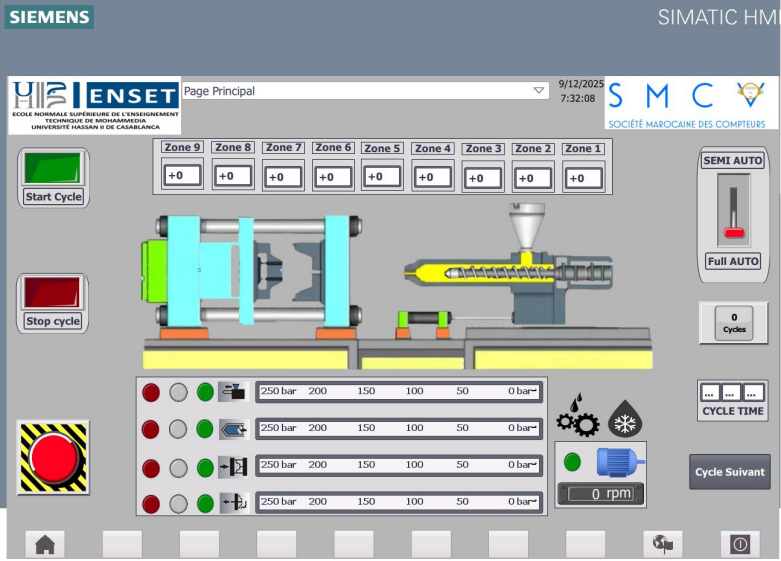Image resolution: width=781 pixels, height=561 pixels.
Task: Open language selection globe icon
Action: 662,544
